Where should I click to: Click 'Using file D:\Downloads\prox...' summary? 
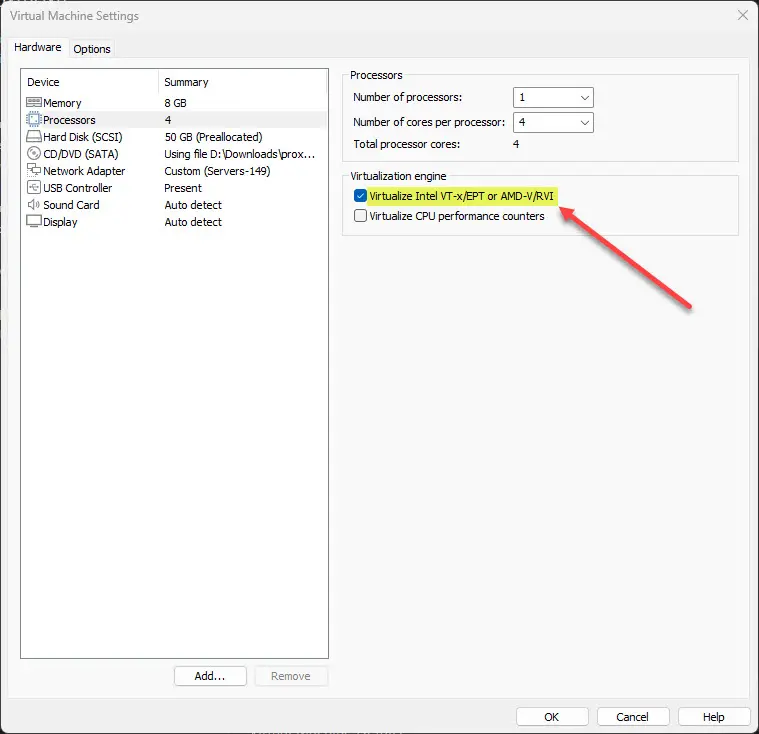click(240, 154)
